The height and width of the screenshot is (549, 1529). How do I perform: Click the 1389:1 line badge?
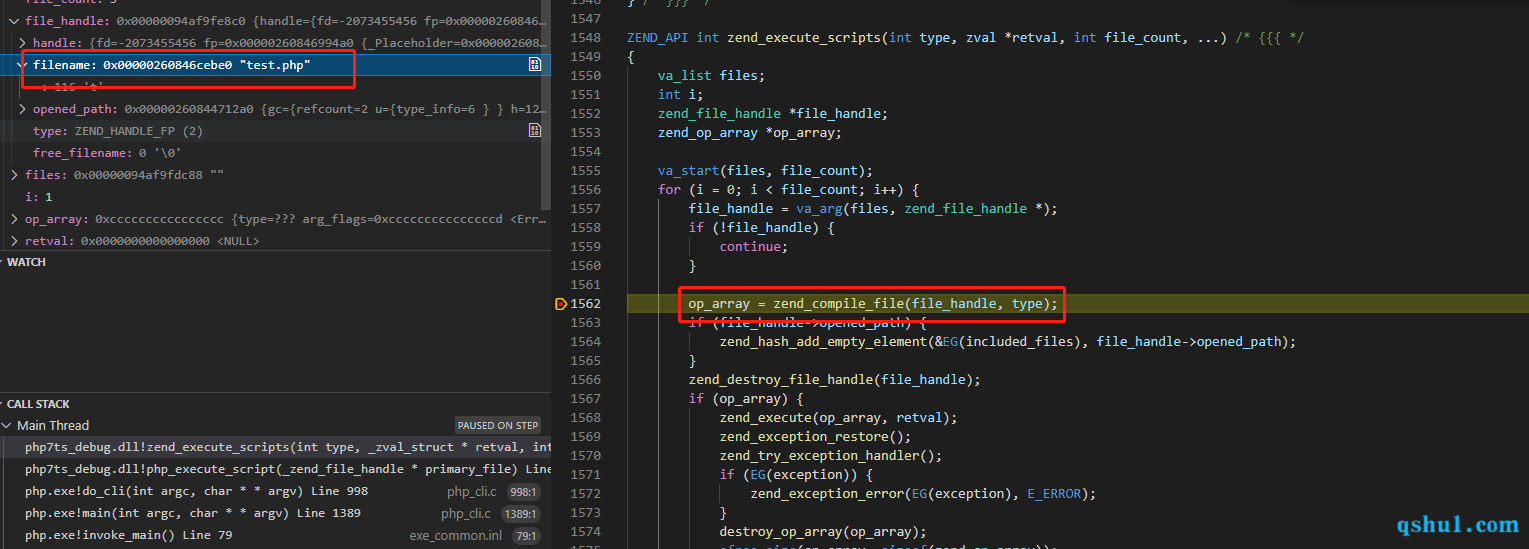[x=519, y=514]
